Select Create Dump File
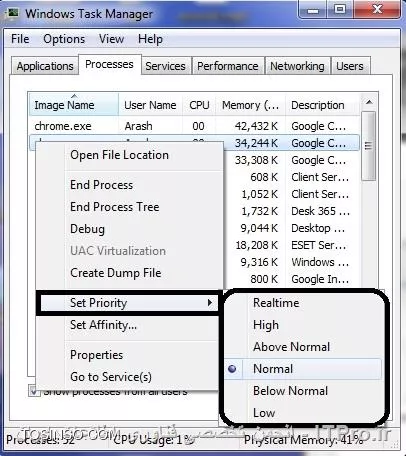406x456 pixels. (129, 273)
